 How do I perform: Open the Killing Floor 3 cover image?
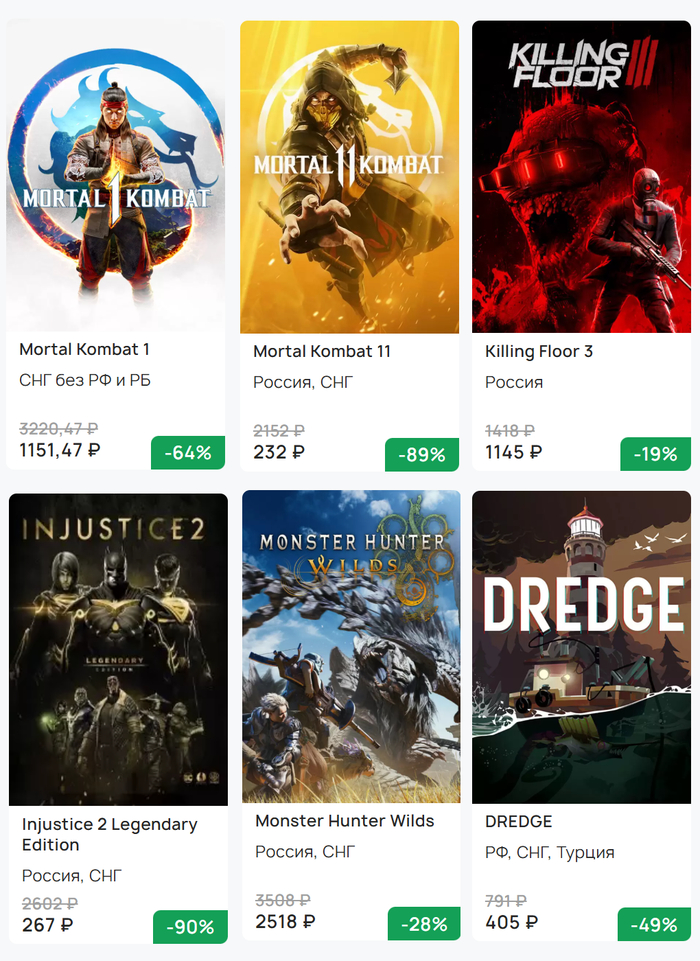(x=581, y=177)
